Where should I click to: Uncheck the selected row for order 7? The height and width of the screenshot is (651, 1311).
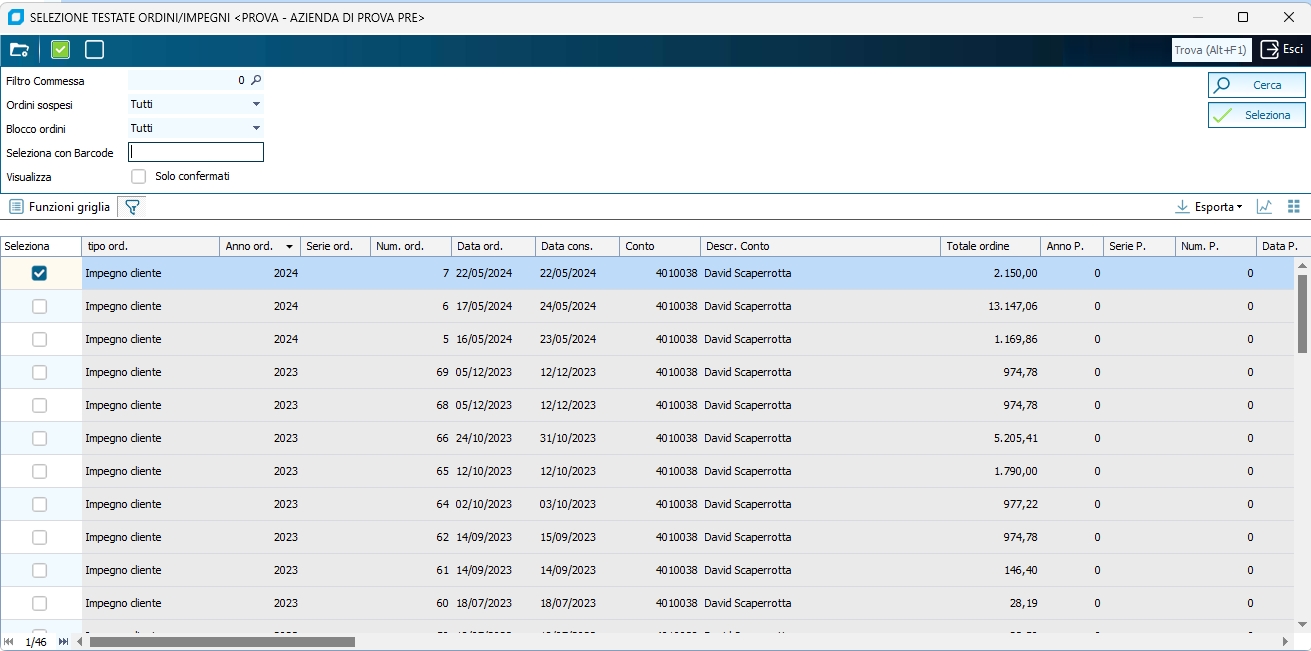coord(39,273)
